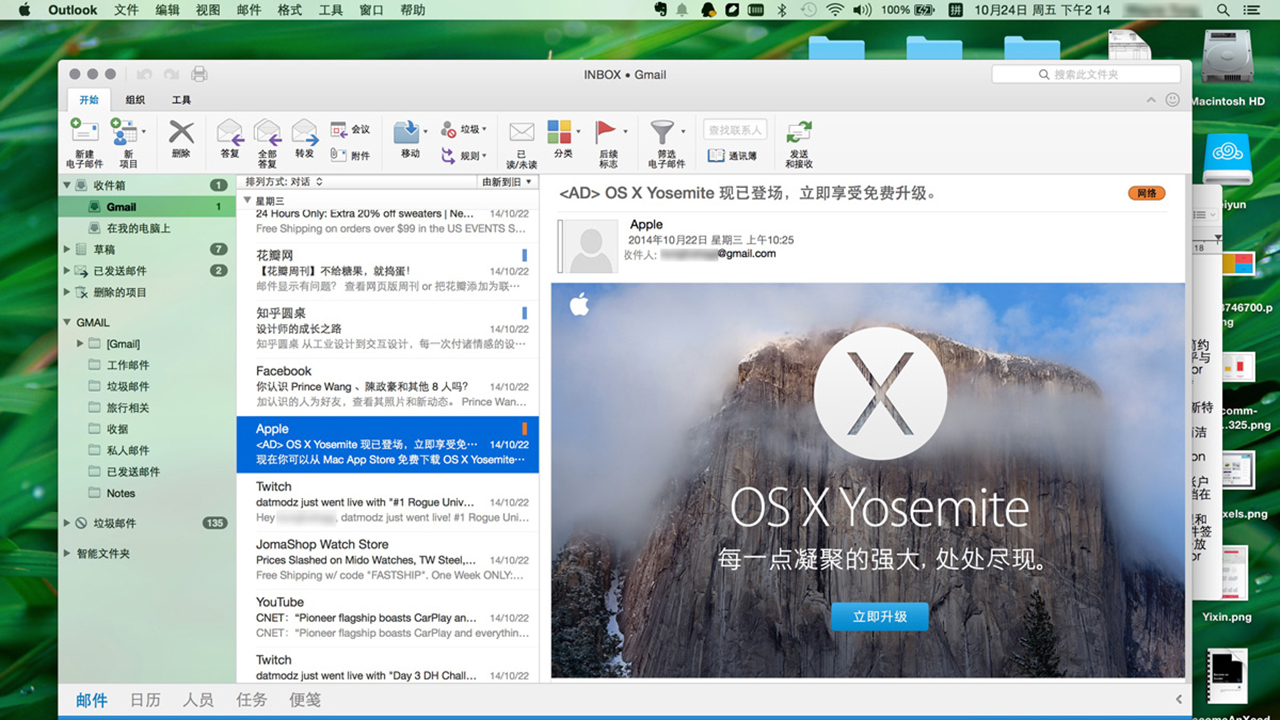
Task: Click the 搜索此文件夹 search field
Action: [x=1086, y=75]
